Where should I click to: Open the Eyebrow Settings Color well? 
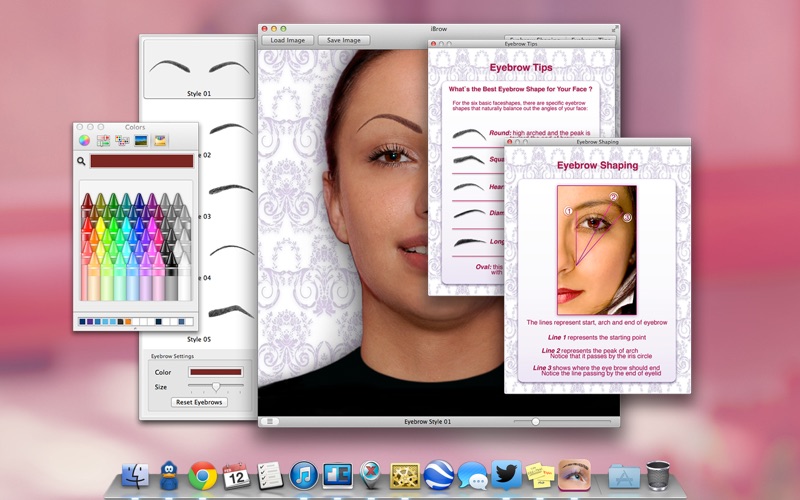(216, 372)
